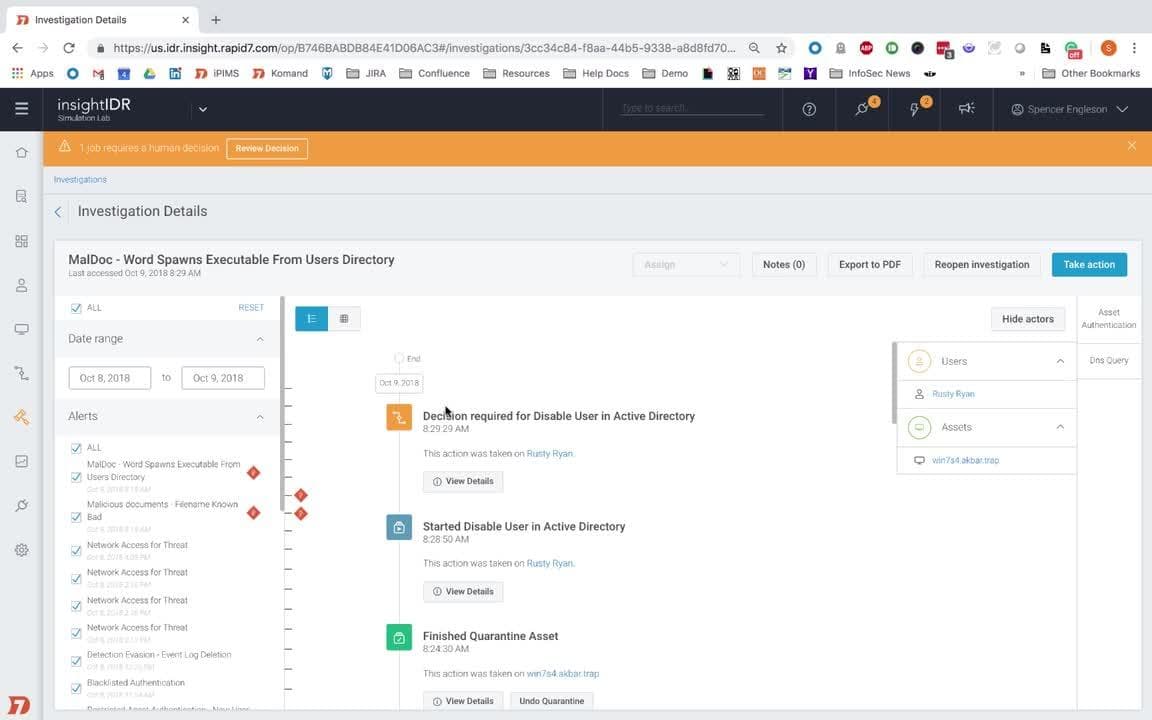Open Users & Accounts sidebar icon
1152x720 pixels.
21,285
